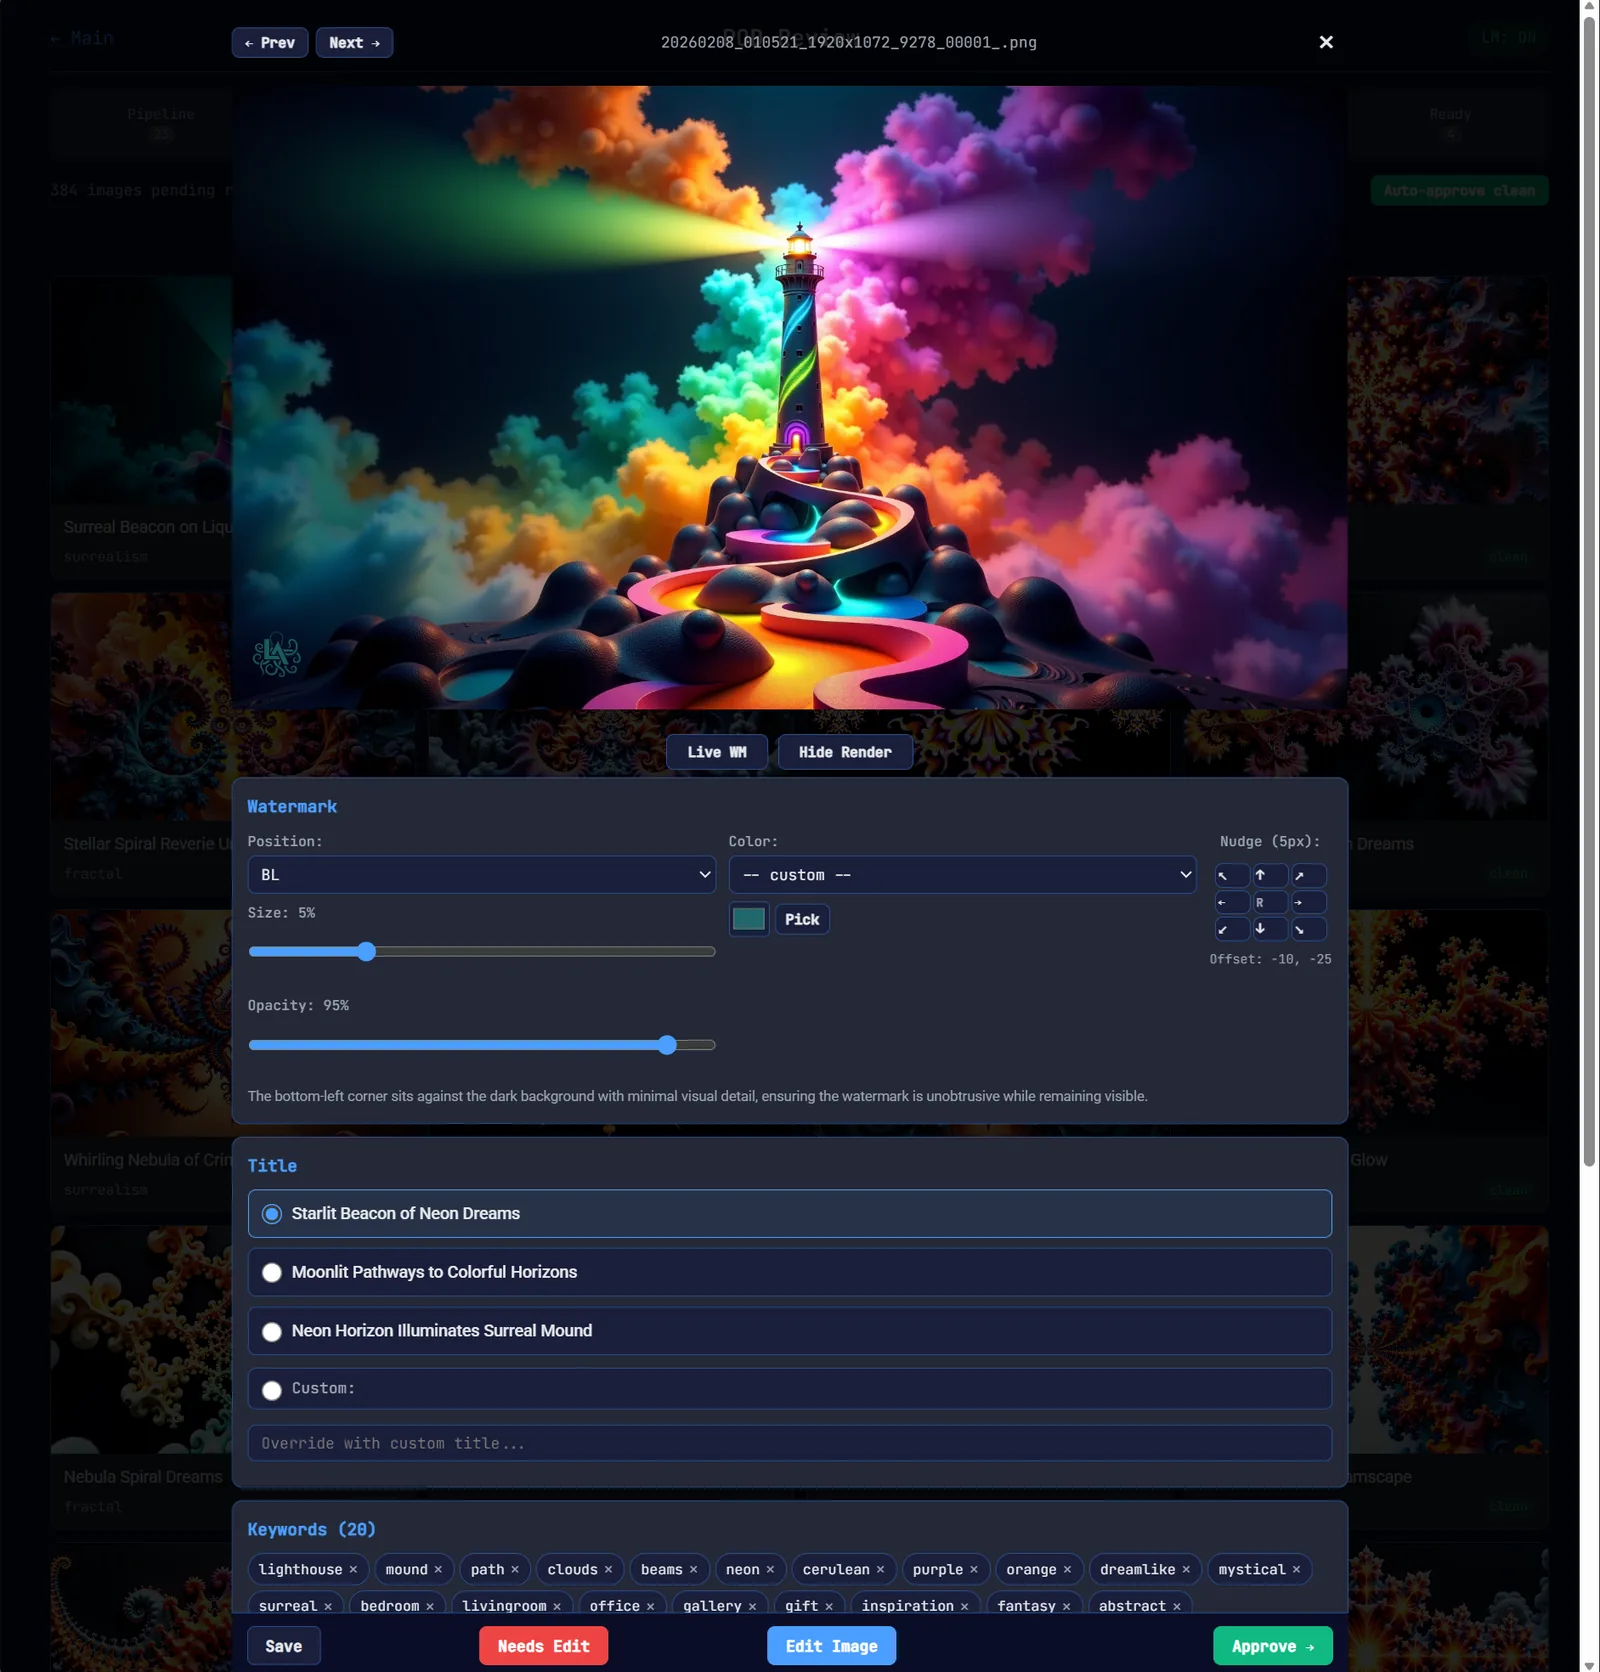Screen dimensions: 1600x1672
Task: Remove the 'orange' keyword
Action: 1067,1570
